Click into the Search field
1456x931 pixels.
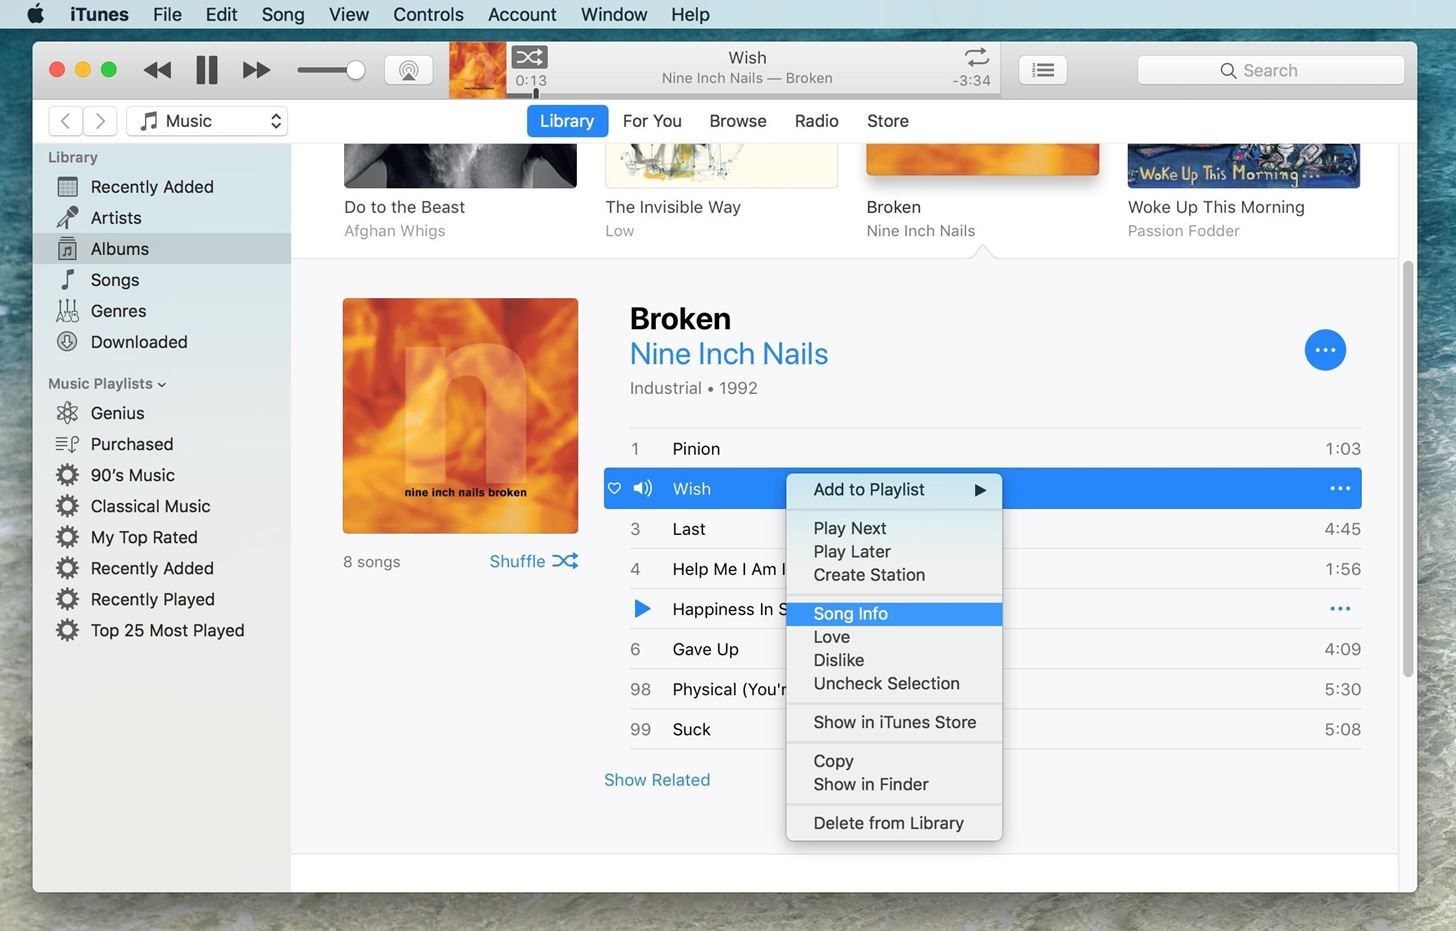click(x=1270, y=70)
